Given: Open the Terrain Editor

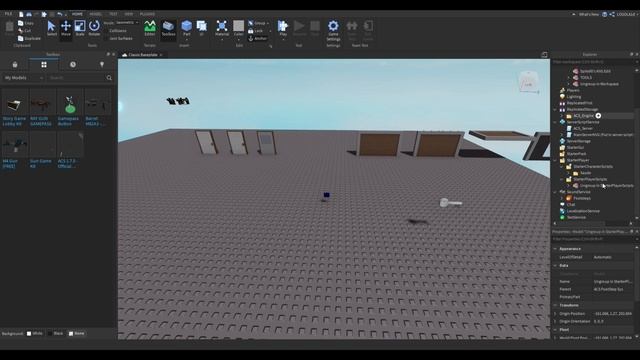Looking at the screenshot, I should 150,28.
